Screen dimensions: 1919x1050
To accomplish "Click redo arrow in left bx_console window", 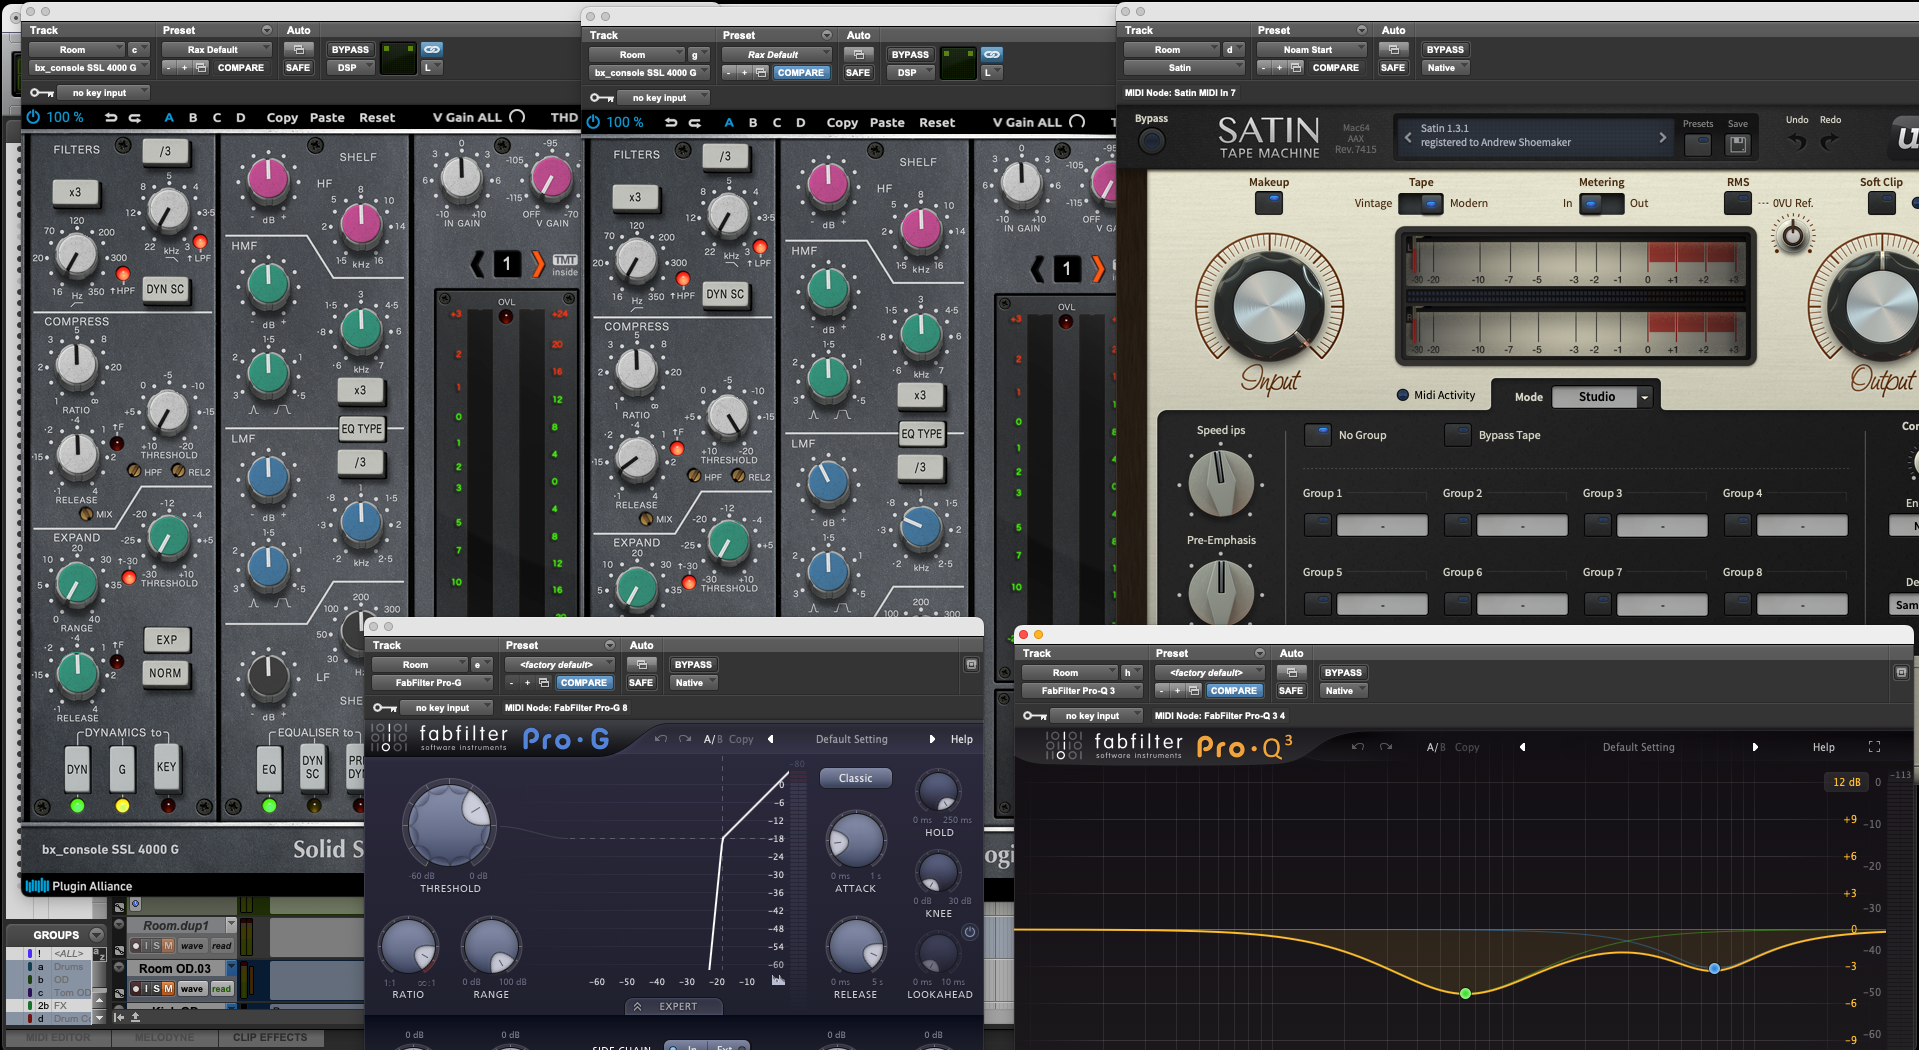I will (134, 117).
